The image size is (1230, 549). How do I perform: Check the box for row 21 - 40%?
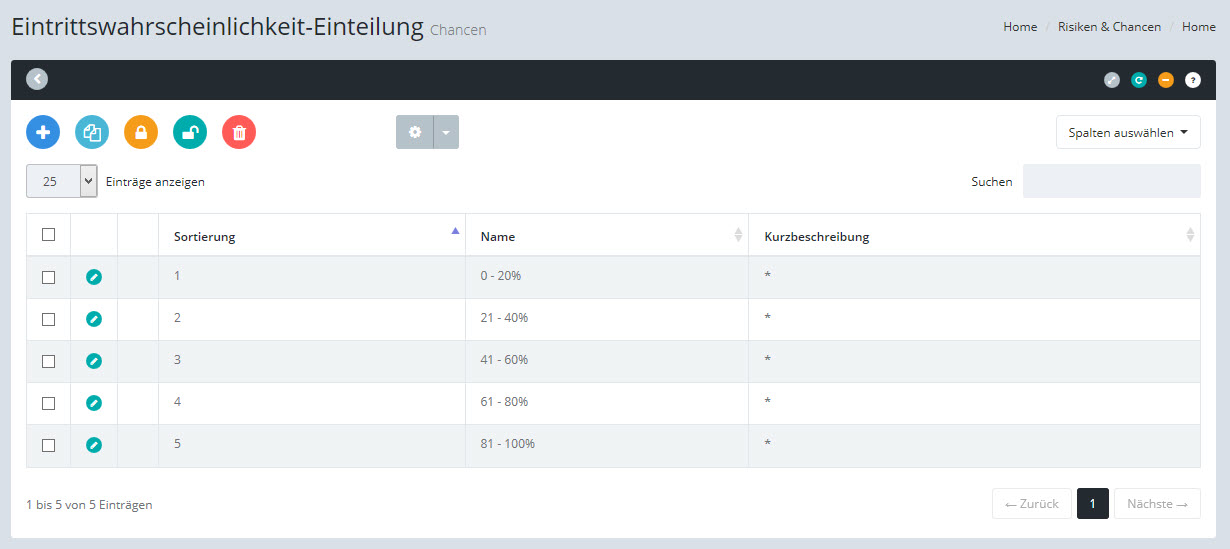tap(48, 319)
